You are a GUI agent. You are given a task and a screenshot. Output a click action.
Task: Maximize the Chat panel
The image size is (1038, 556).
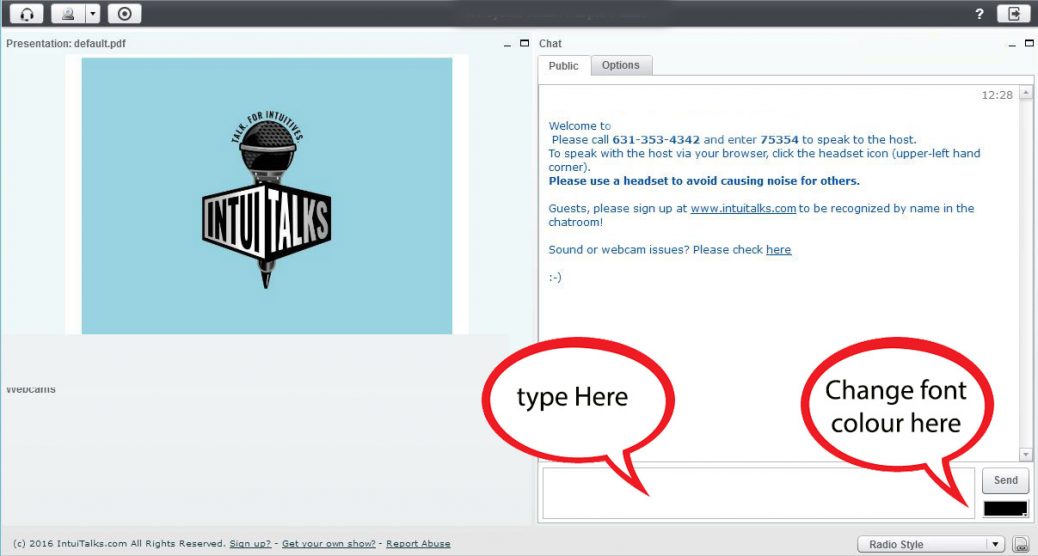(x=1029, y=43)
